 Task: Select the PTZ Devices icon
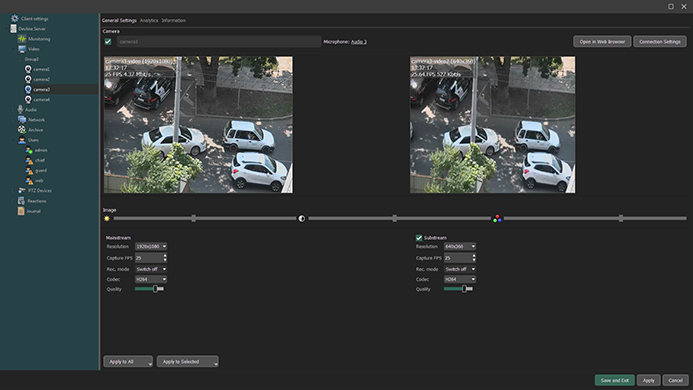pyautogui.click(x=22, y=191)
